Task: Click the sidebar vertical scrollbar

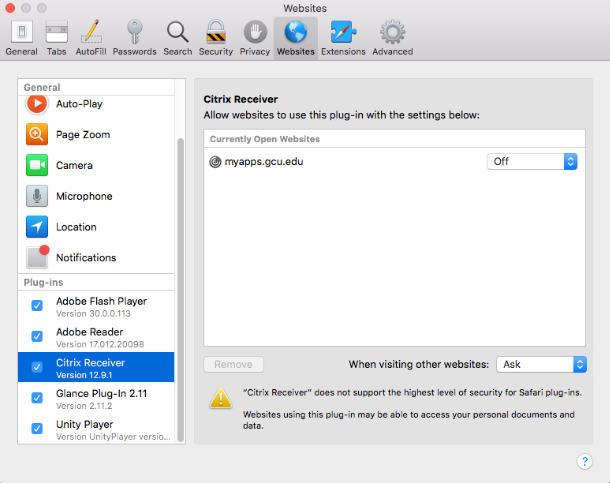Action: pos(180,290)
